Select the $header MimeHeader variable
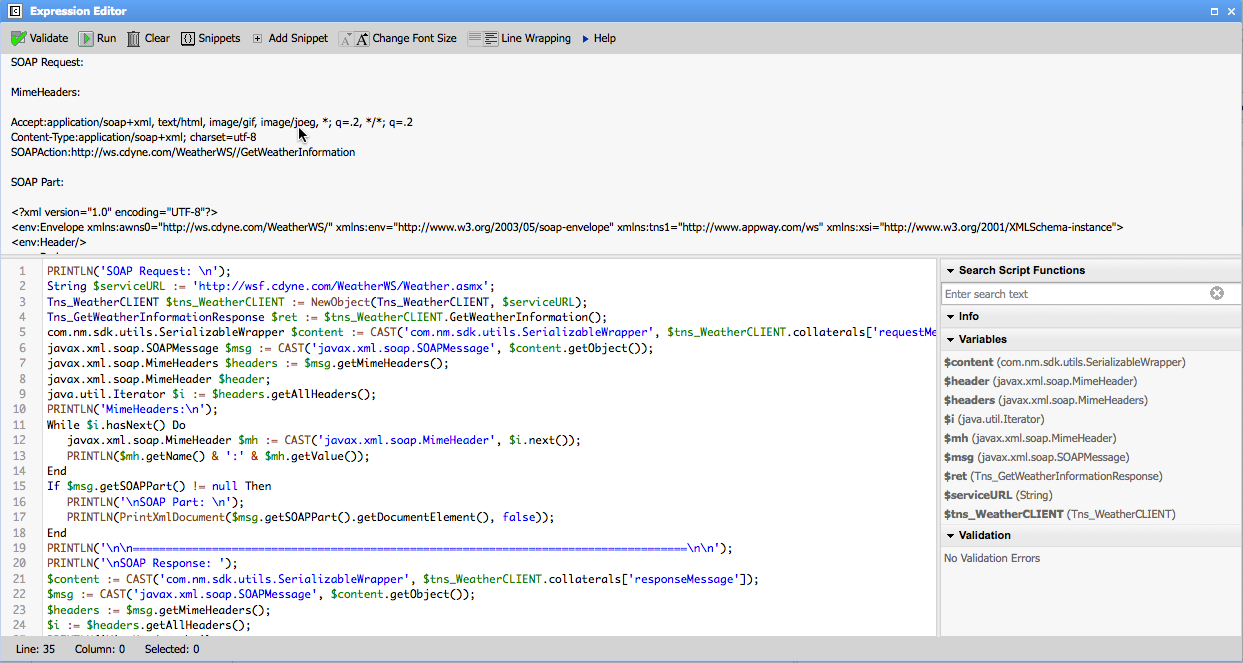This screenshot has height=663, width=1243. point(1040,381)
